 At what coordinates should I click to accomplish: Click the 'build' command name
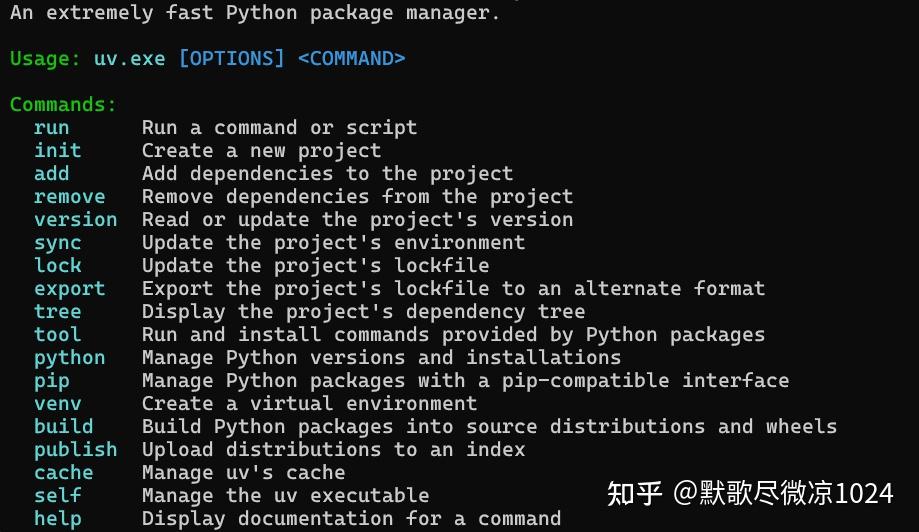(x=63, y=427)
